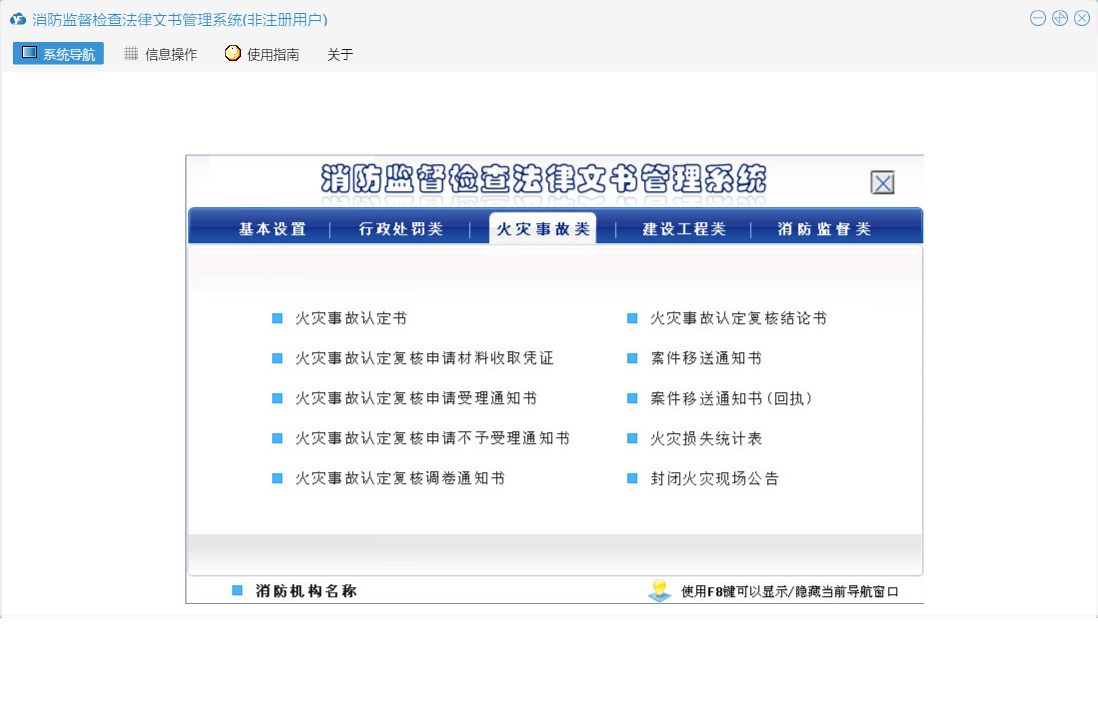This screenshot has width=1098, height=719.
Task: Click the app logo in title bar
Action: coord(17,19)
